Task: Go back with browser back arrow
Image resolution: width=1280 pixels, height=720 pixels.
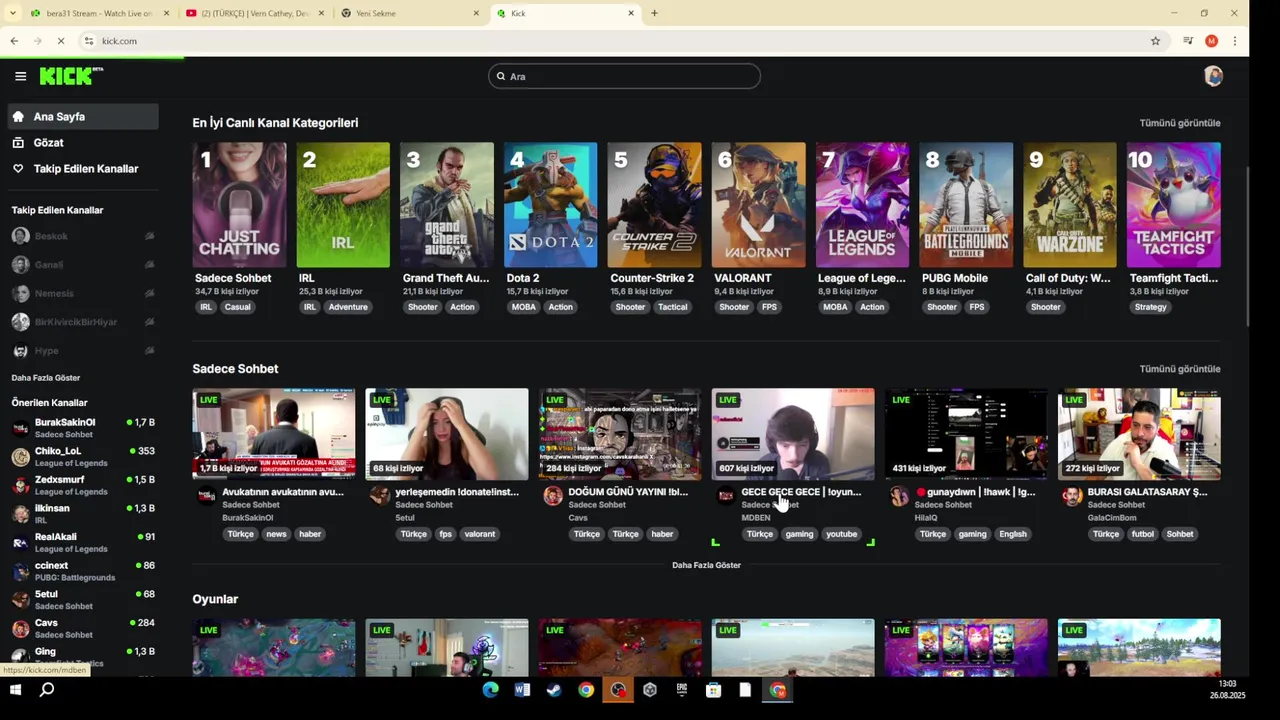Action: click(x=14, y=41)
